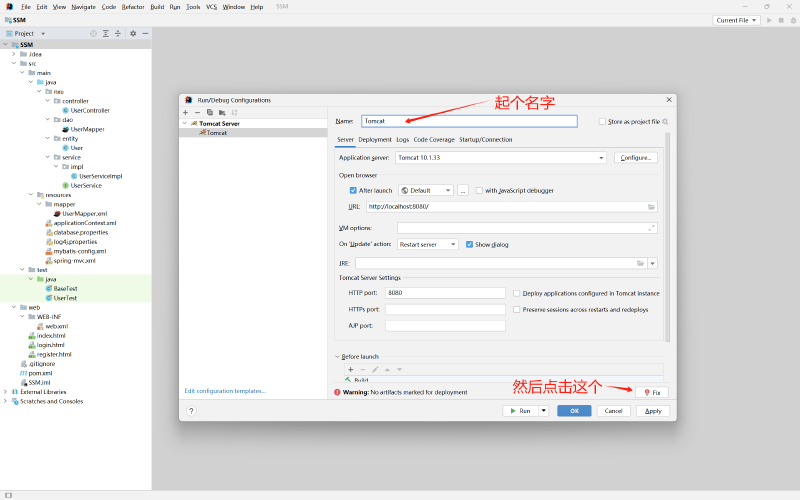Click the locate-in-project target icon

pos(93,33)
